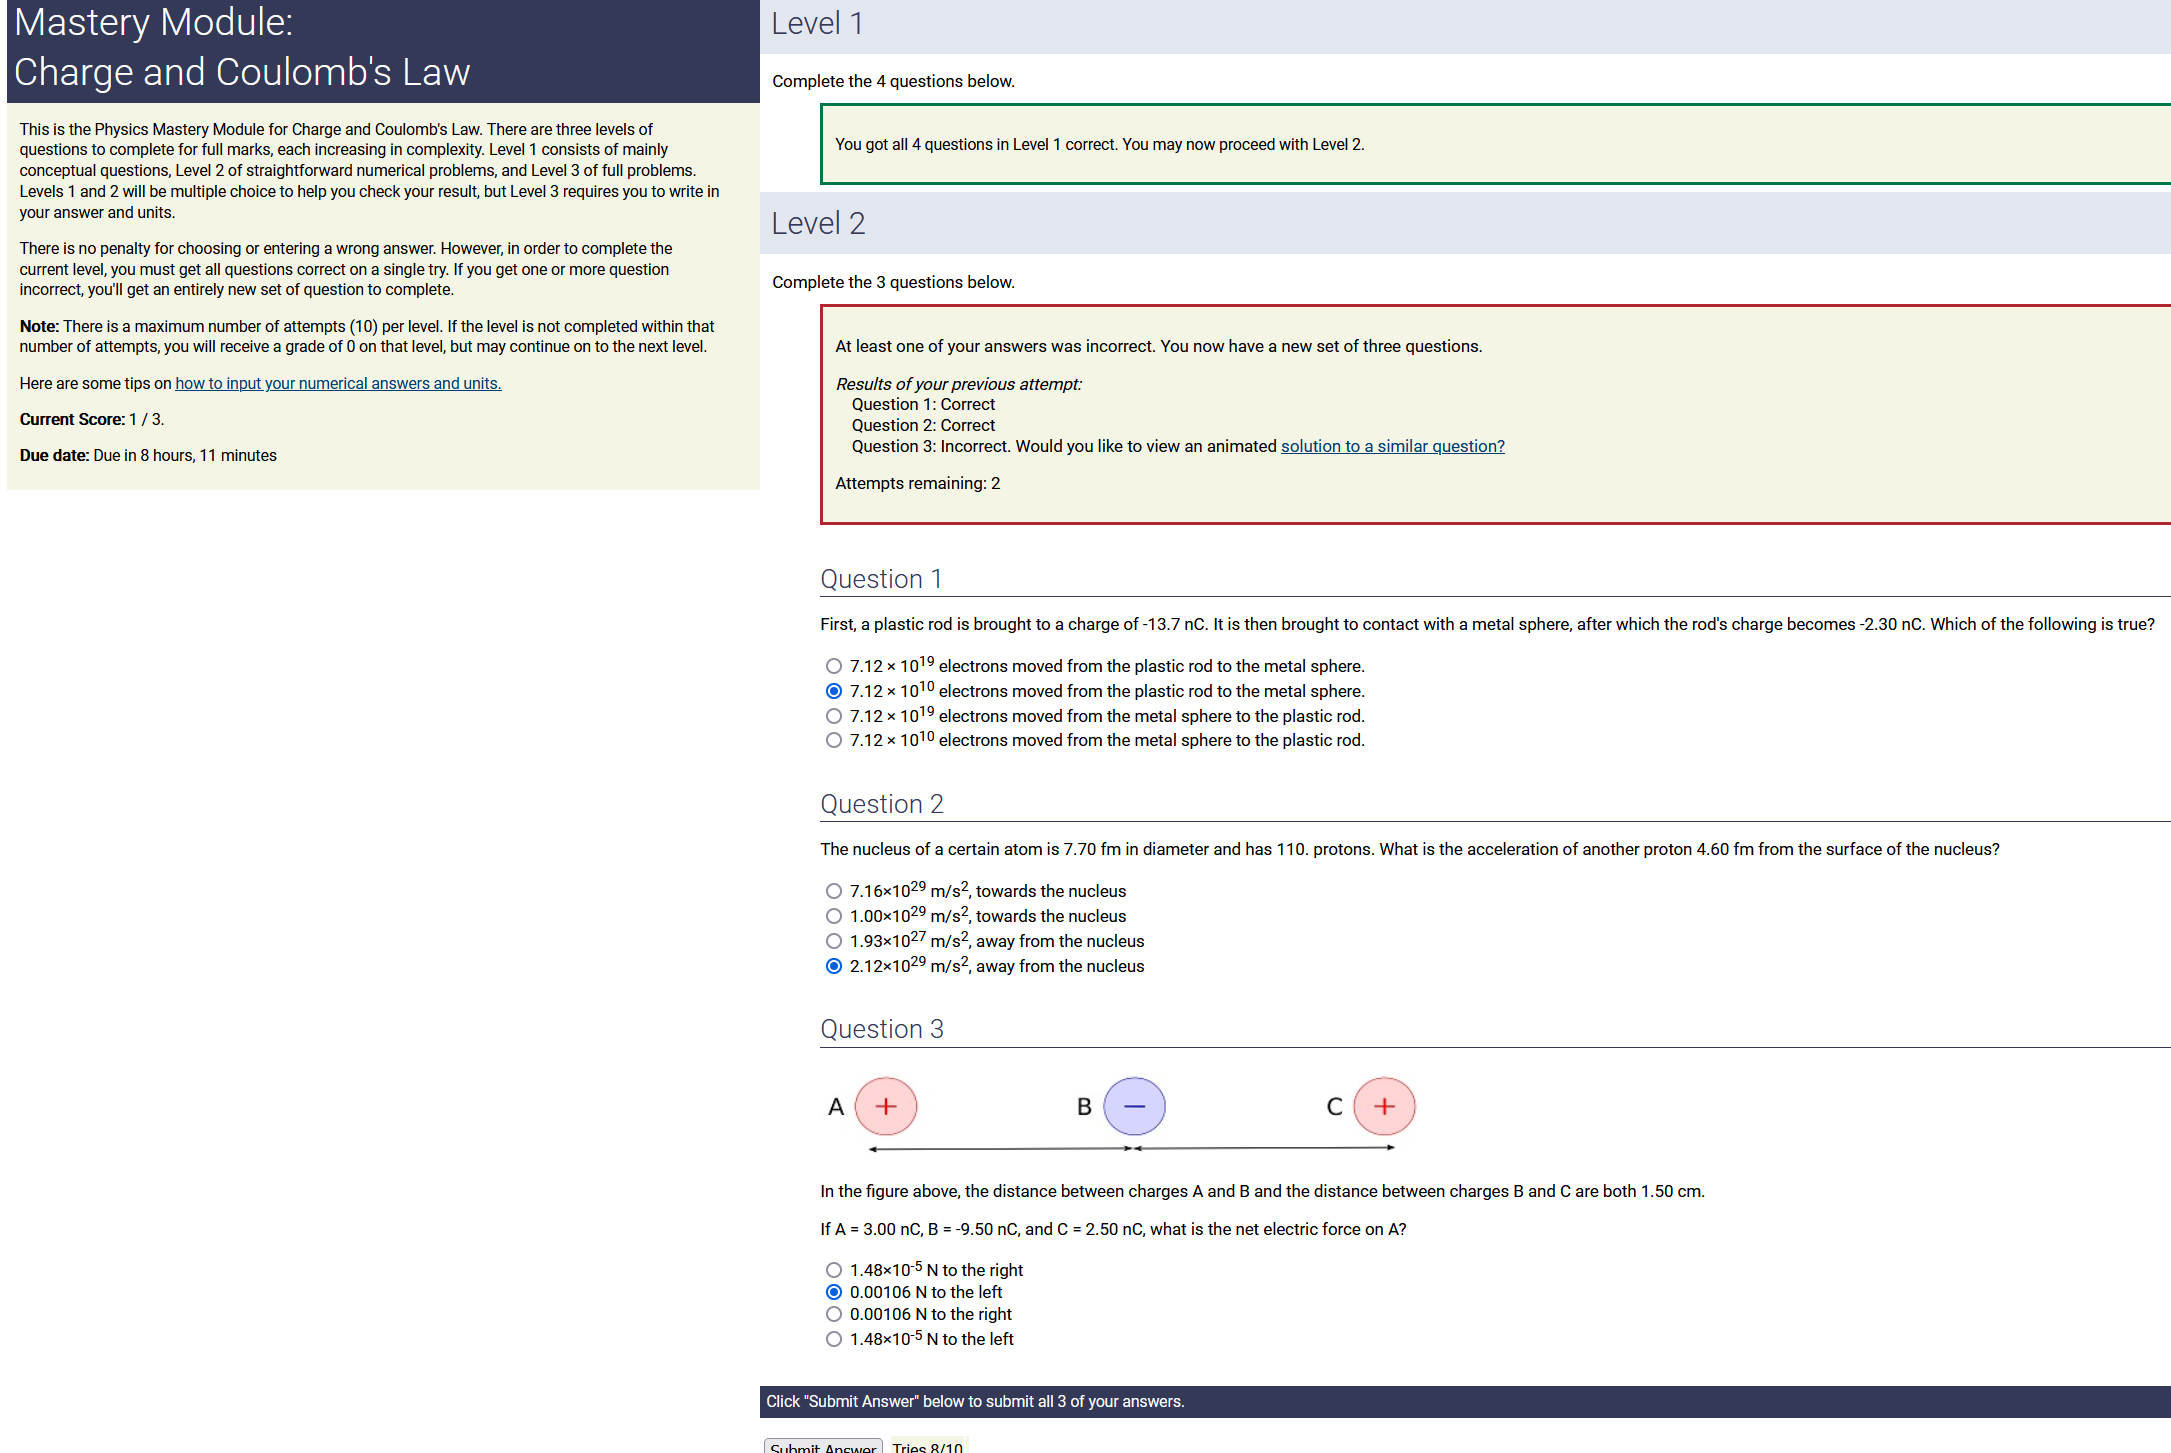Click the Level 2 section header
Image resolution: width=2171 pixels, height=1453 pixels.
(x=818, y=223)
